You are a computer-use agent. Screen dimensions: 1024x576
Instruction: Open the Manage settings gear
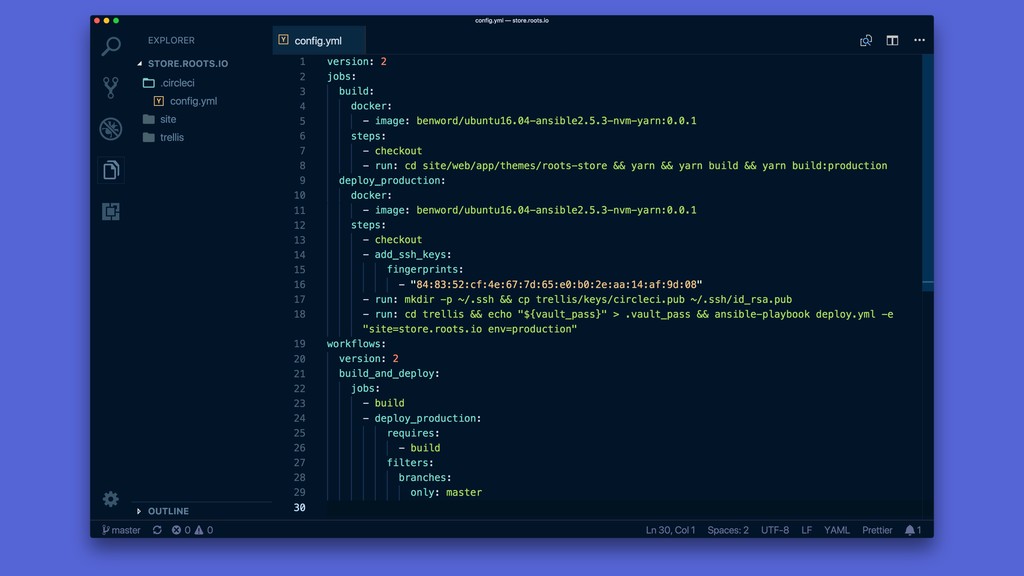(111, 499)
